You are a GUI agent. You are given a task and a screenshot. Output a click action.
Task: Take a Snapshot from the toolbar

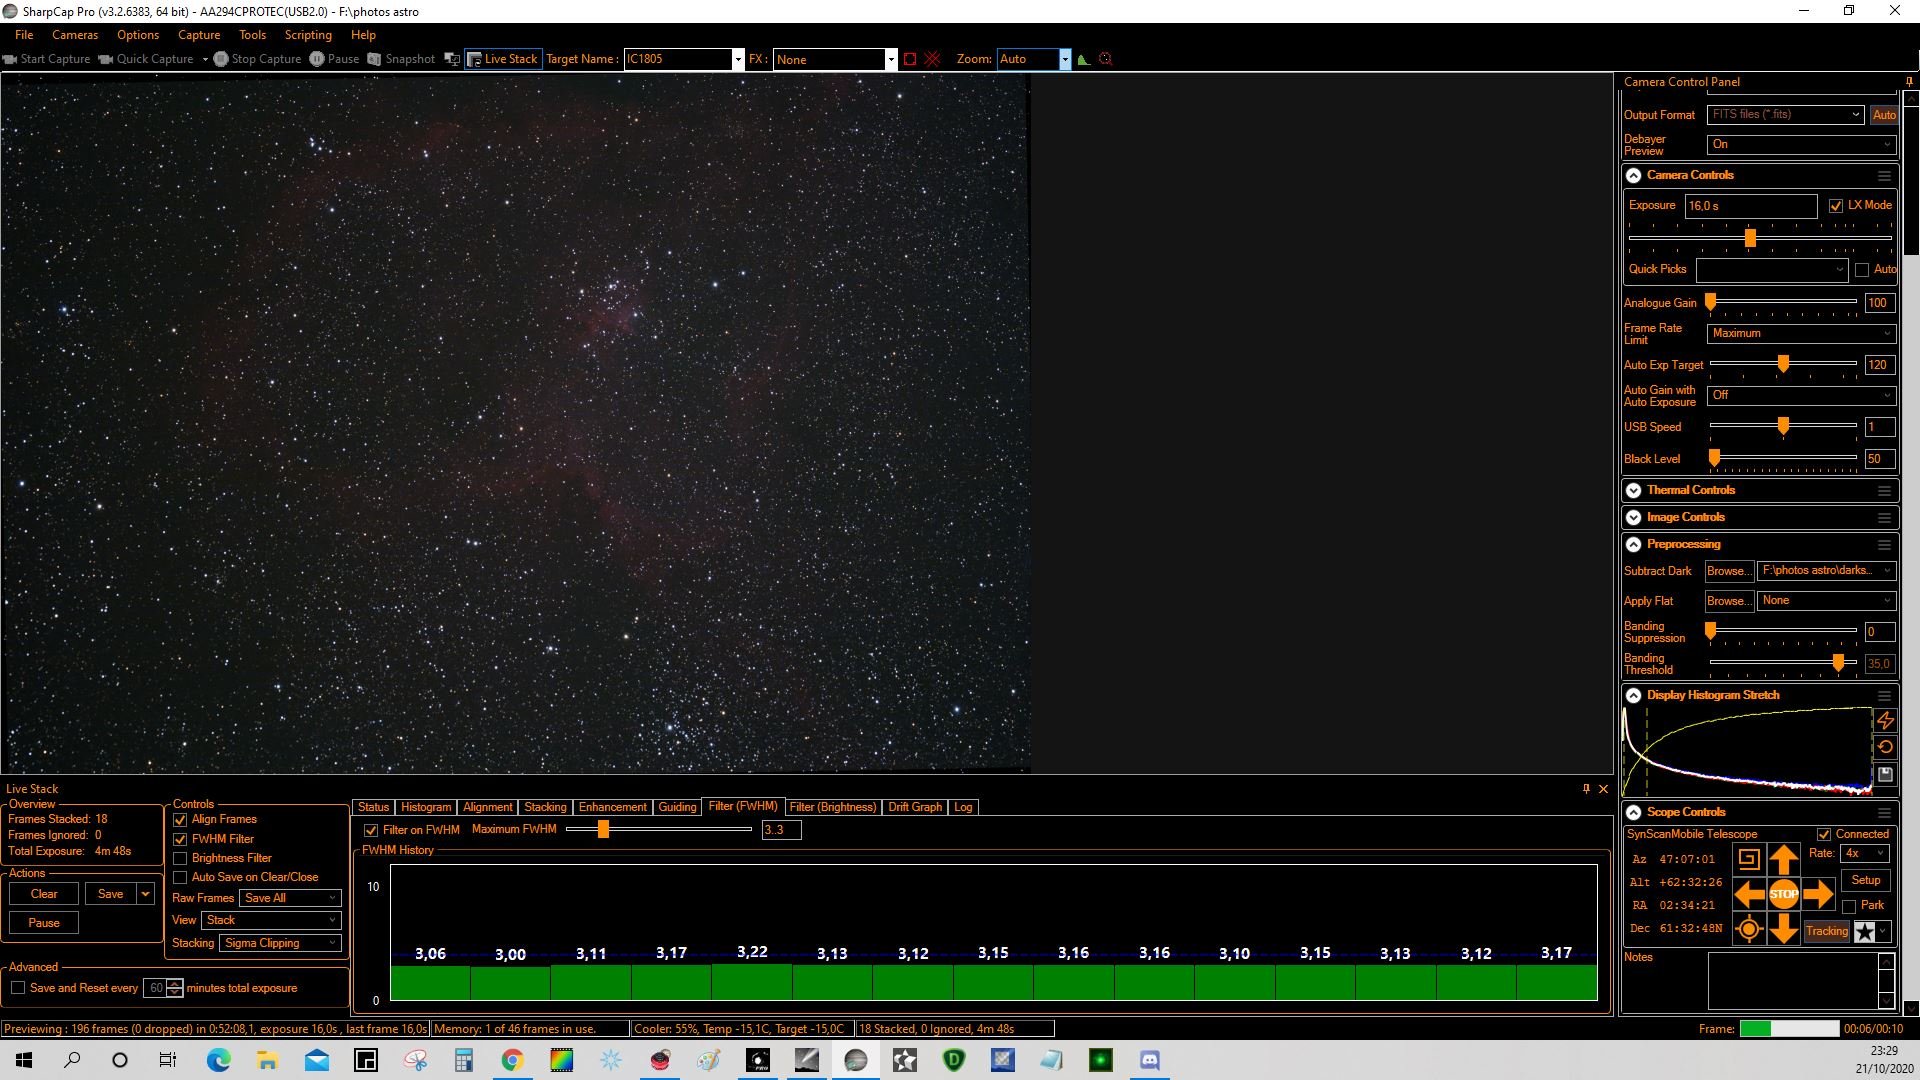point(401,59)
